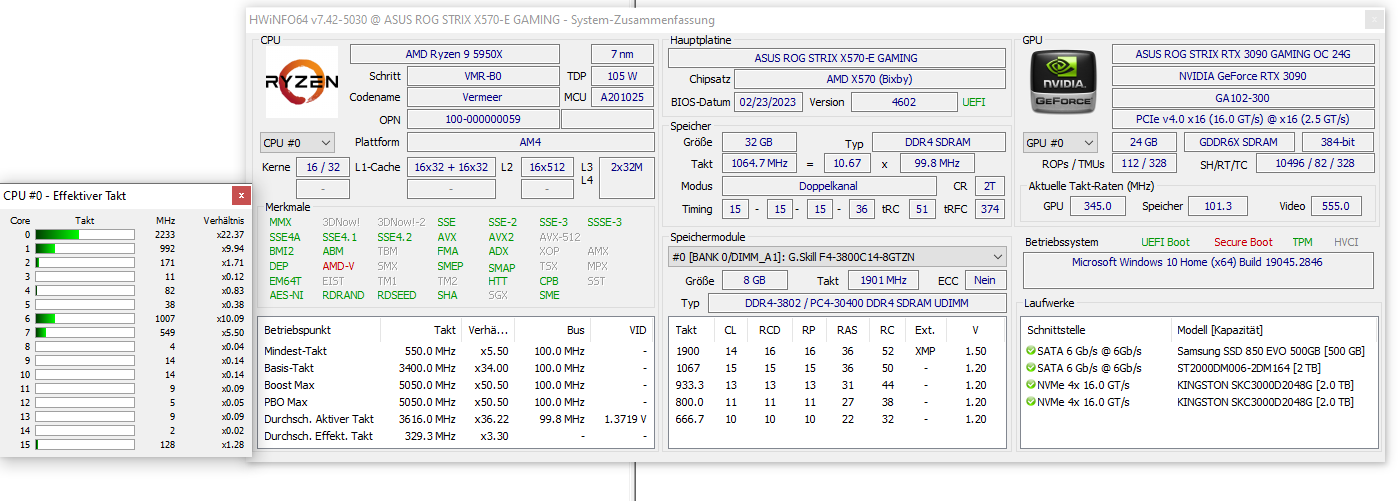Open the GPU #0 selector dropdown
Screen dimensions: 1398x501
pyautogui.click(x=1060, y=143)
